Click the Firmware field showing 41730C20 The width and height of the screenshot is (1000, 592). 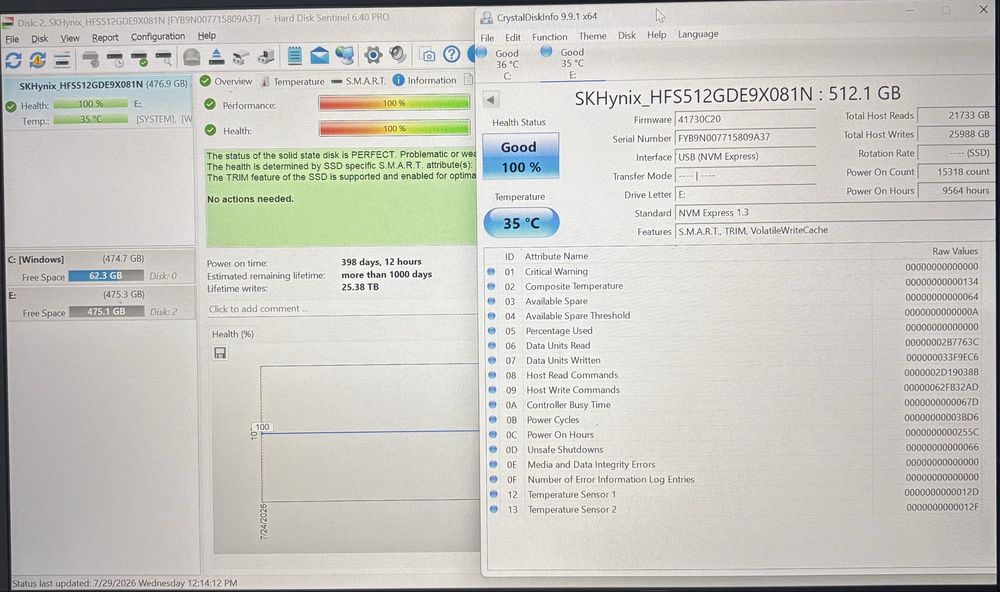coord(746,119)
